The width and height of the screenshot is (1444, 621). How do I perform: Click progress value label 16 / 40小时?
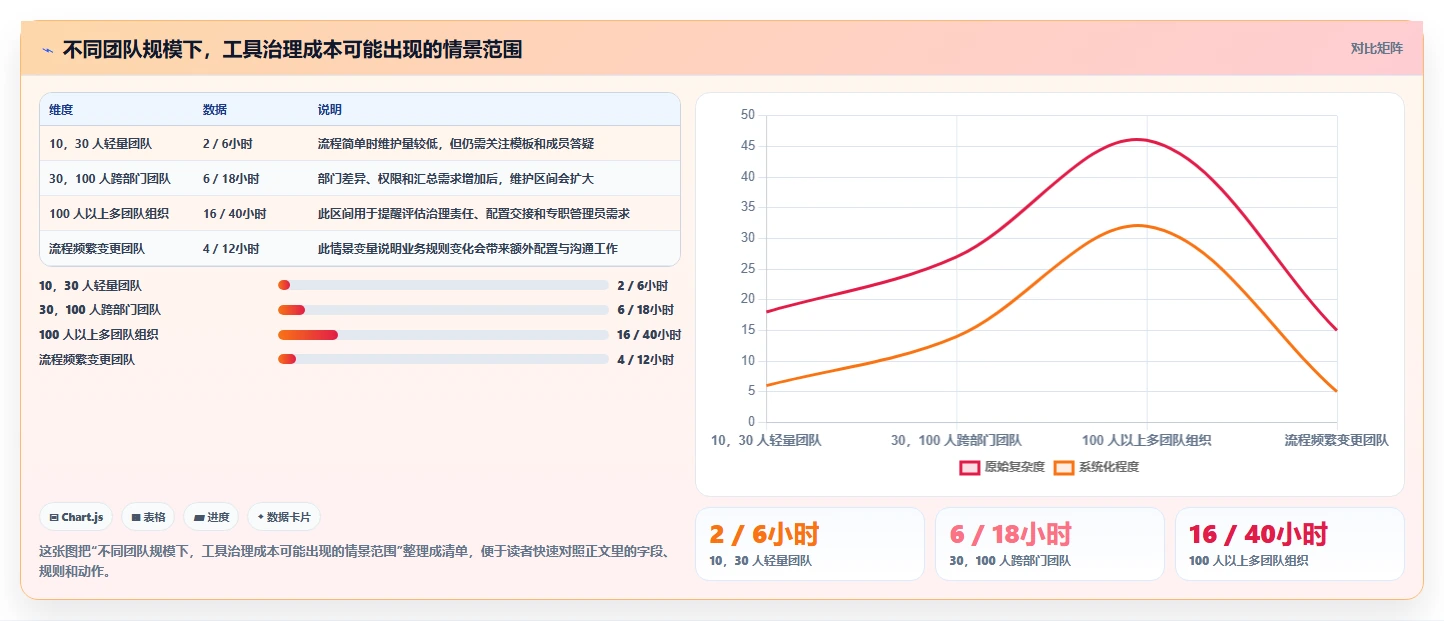(649, 335)
